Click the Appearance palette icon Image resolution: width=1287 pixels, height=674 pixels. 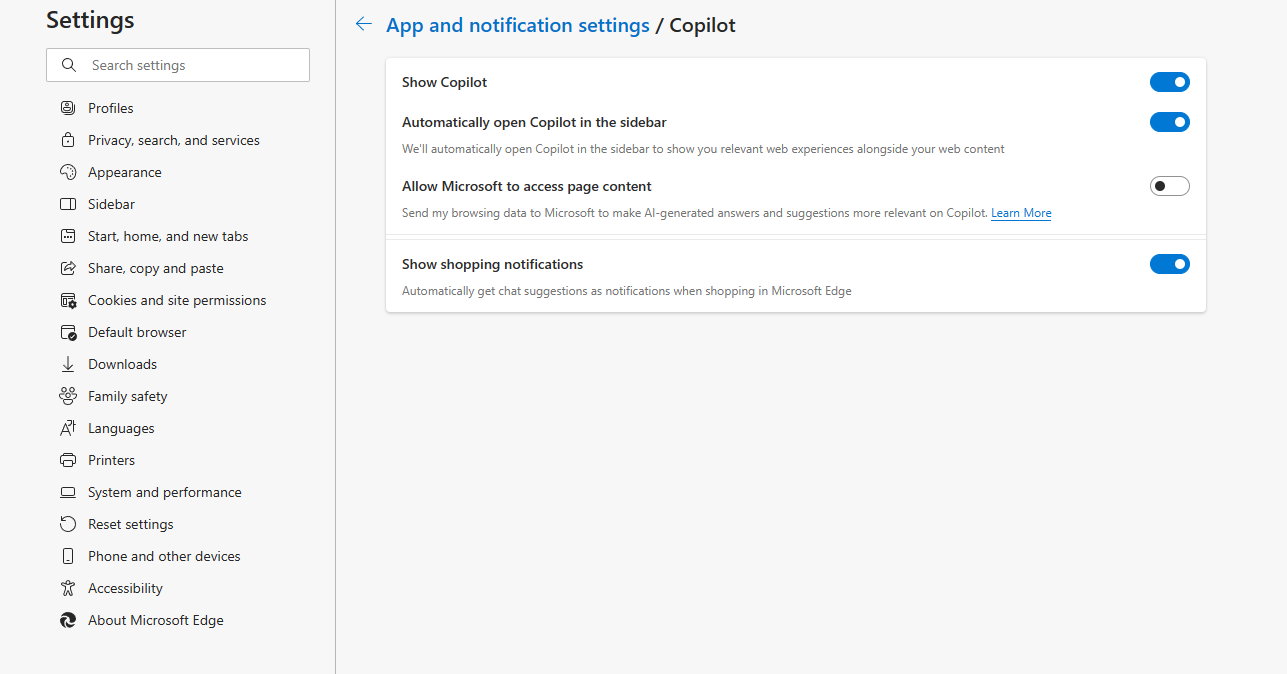68,172
